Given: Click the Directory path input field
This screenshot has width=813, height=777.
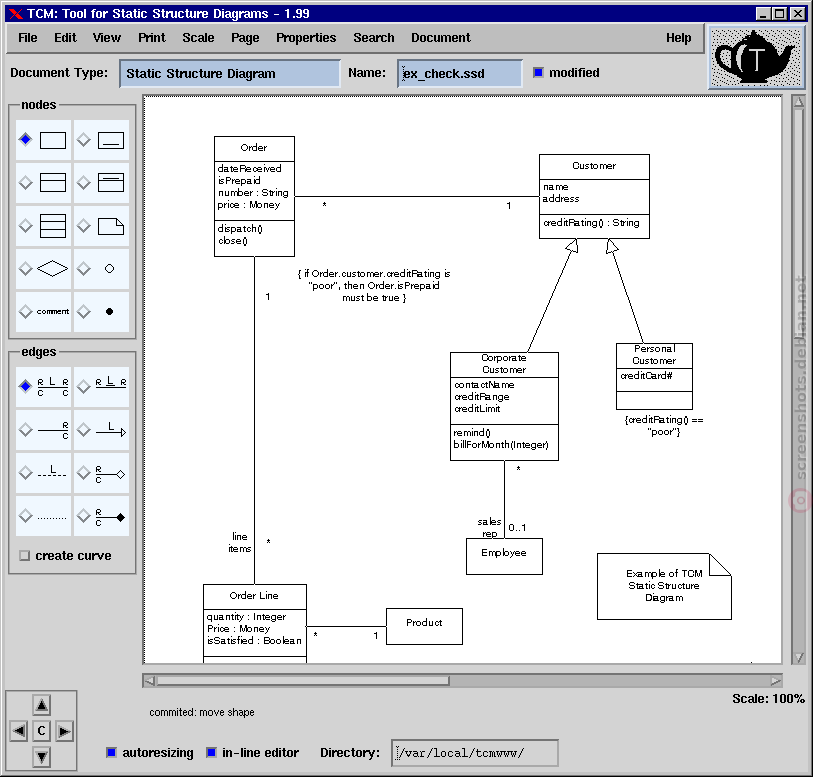Looking at the screenshot, I should click(474, 753).
